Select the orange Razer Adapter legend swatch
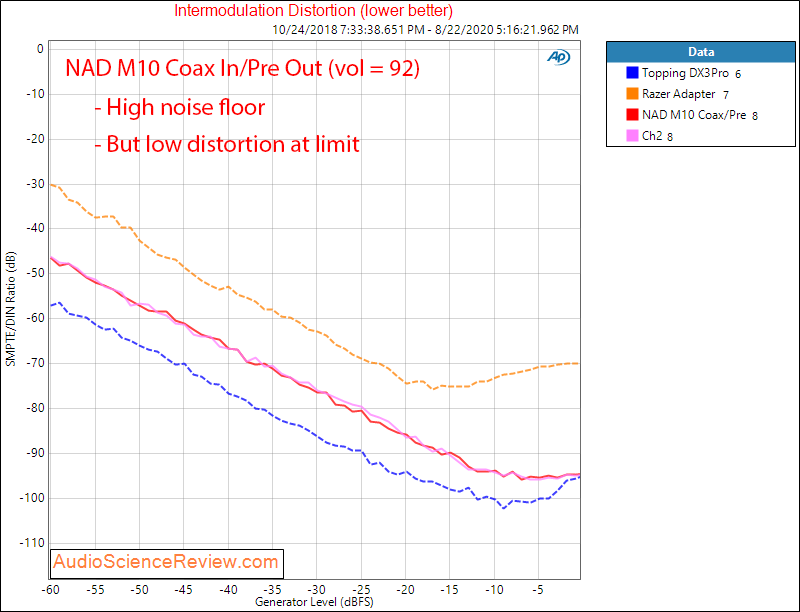The height and width of the screenshot is (612, 800). click(x=632, y=94)
